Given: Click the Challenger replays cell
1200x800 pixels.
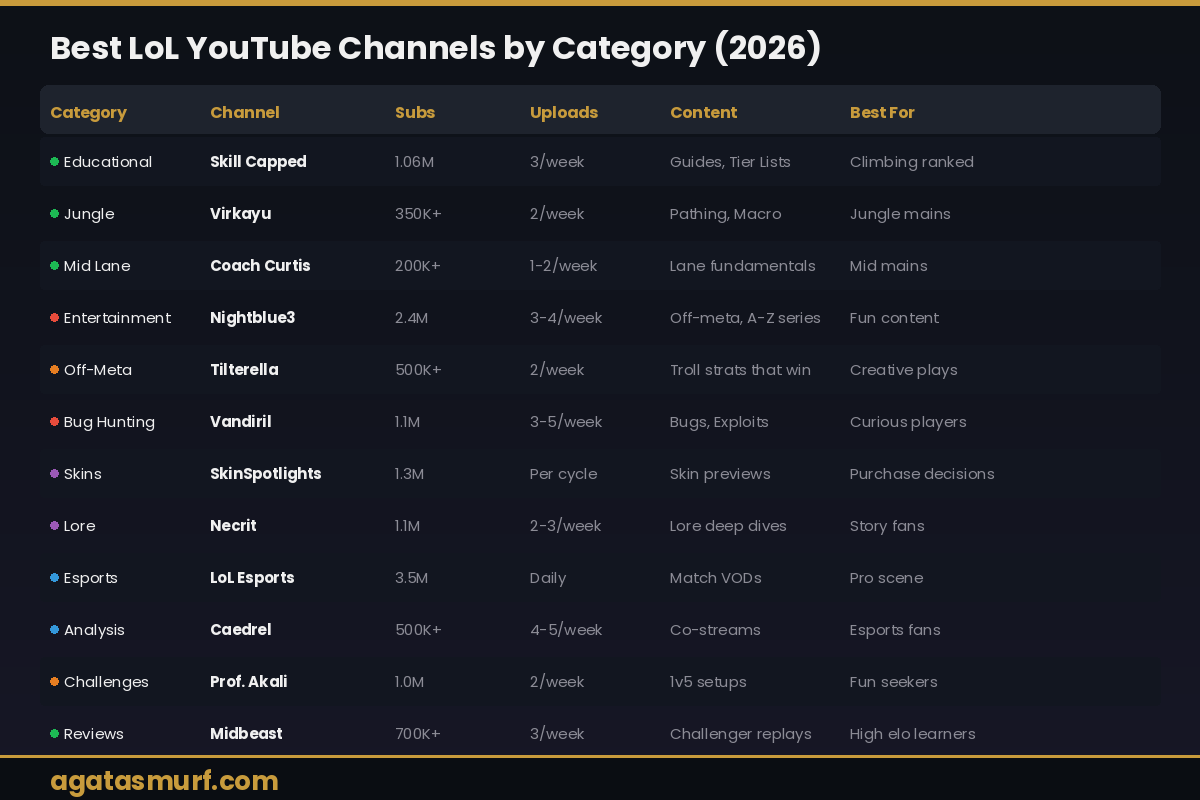Looking at the screenshot, I should (x=741, y=734).
